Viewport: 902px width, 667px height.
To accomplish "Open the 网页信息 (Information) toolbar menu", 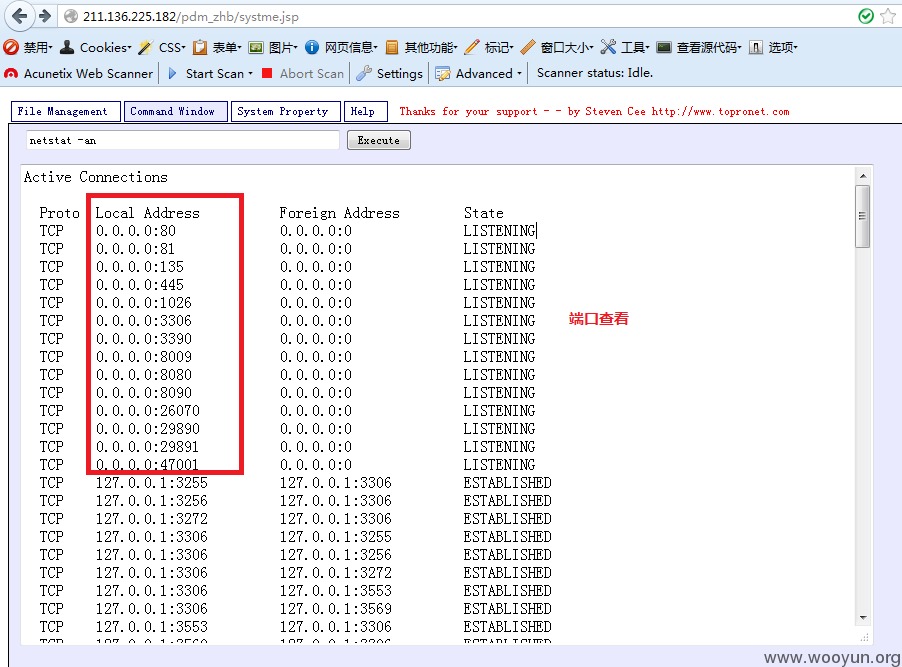I will coord(350,47).
